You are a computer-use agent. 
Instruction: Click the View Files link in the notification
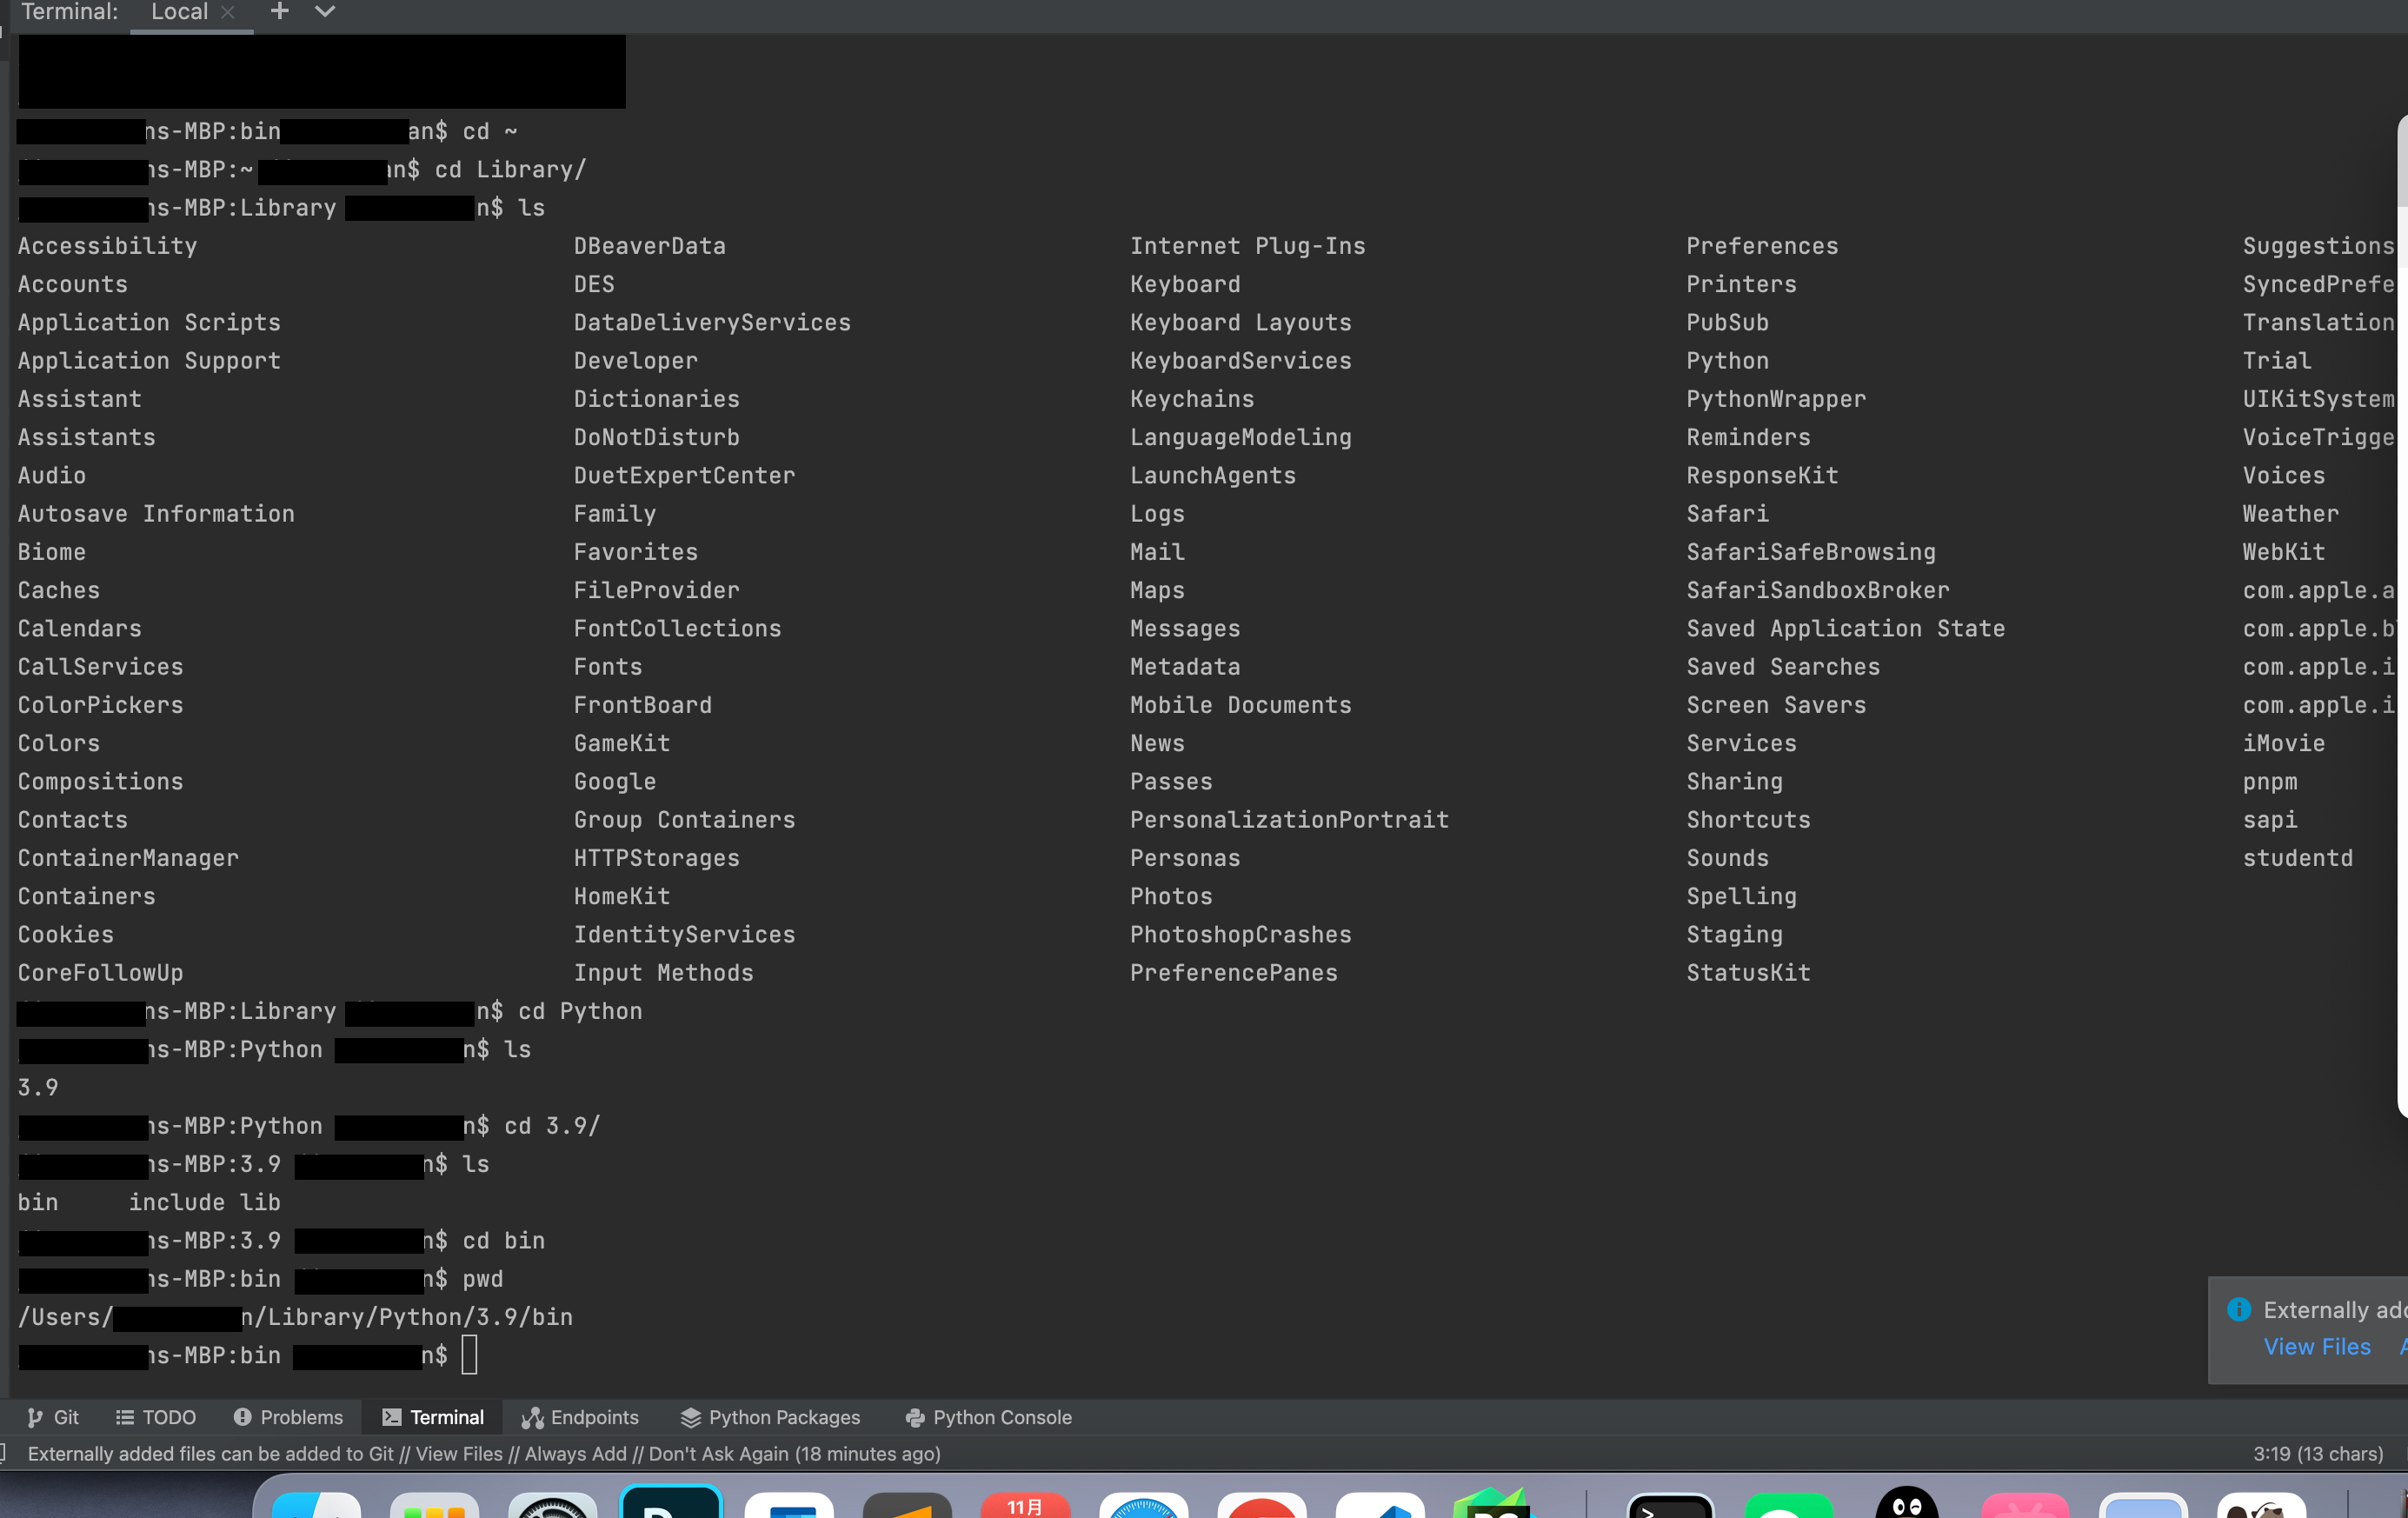(2318, 1347)
